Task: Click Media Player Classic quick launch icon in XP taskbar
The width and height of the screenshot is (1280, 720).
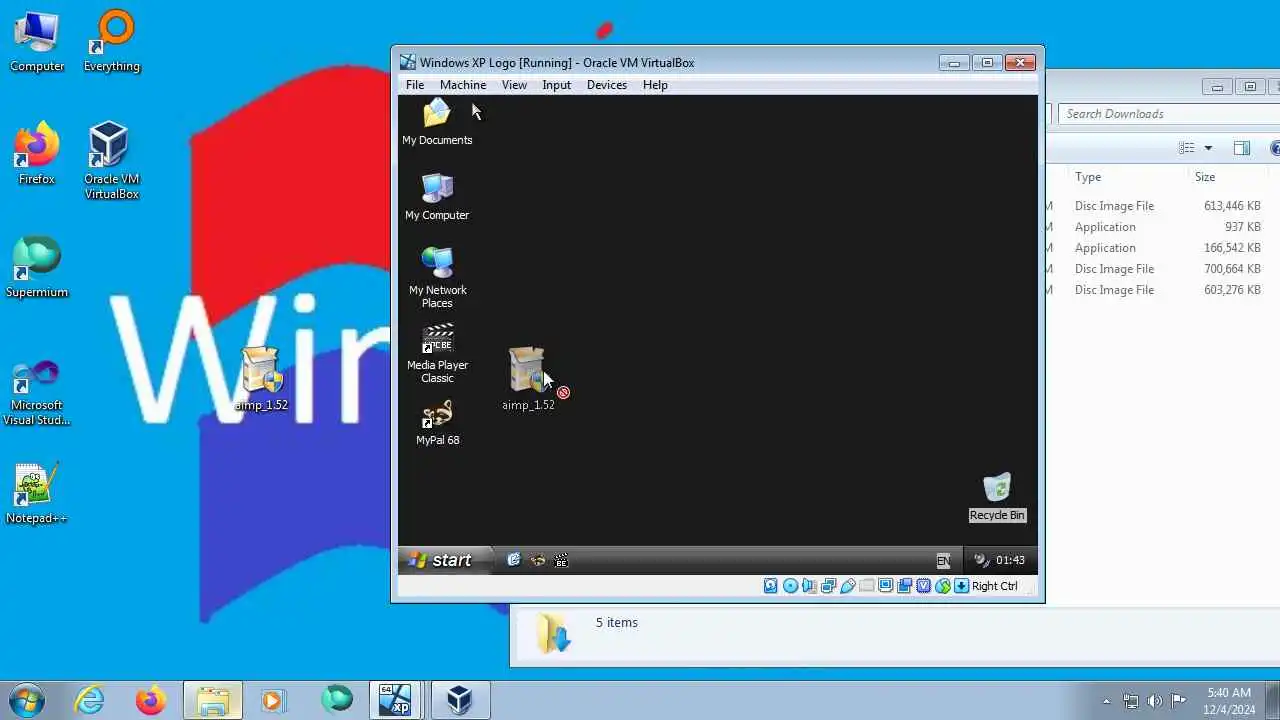Action: (561, 560)
